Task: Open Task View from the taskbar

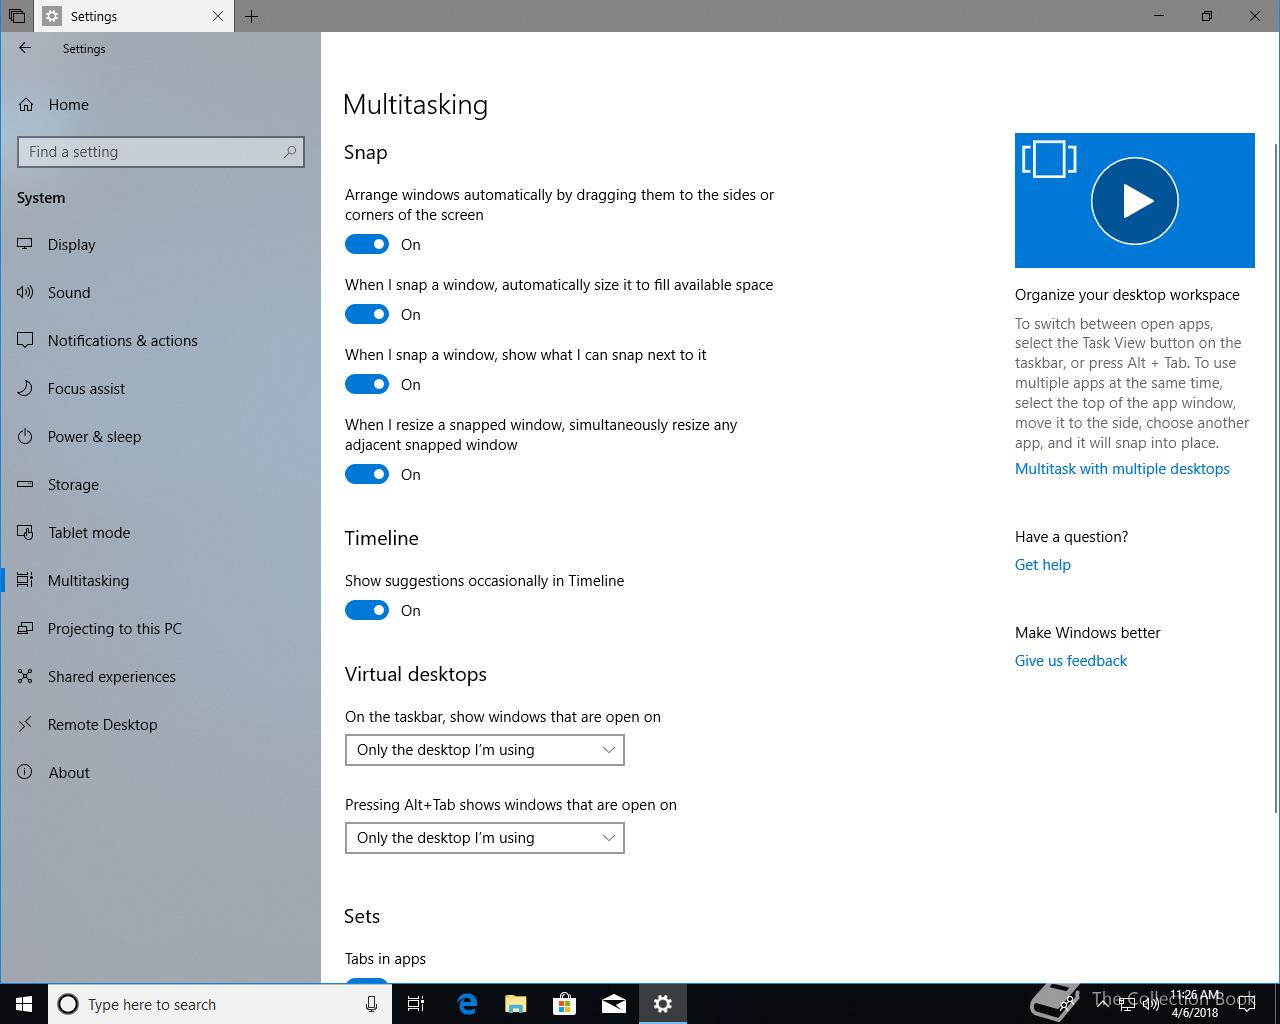Action: [x=417, y=1004]
